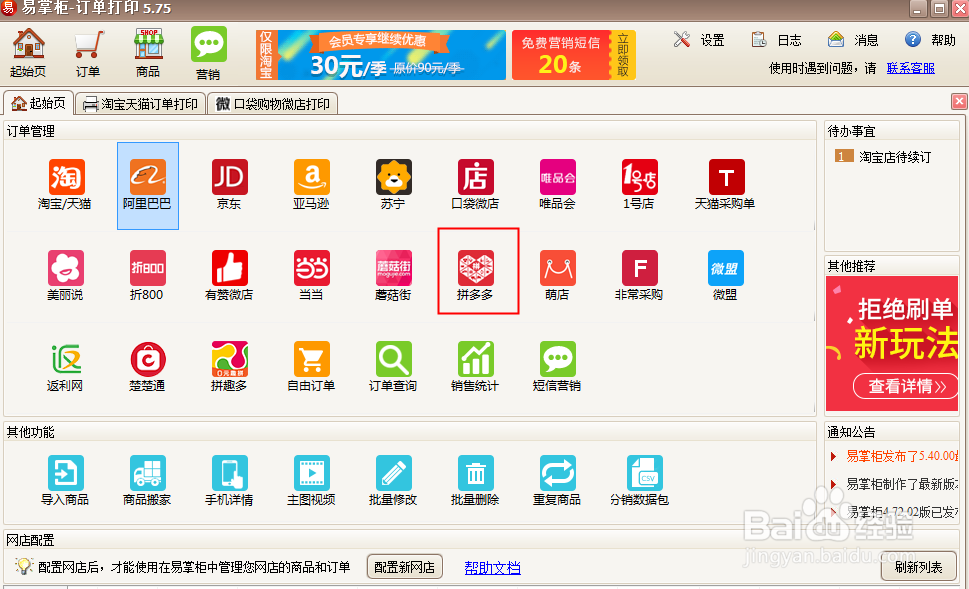Viewport: 969px width, 589px height.
Task: Select the 阿里巴巴 platform icon
Action: 147,185
